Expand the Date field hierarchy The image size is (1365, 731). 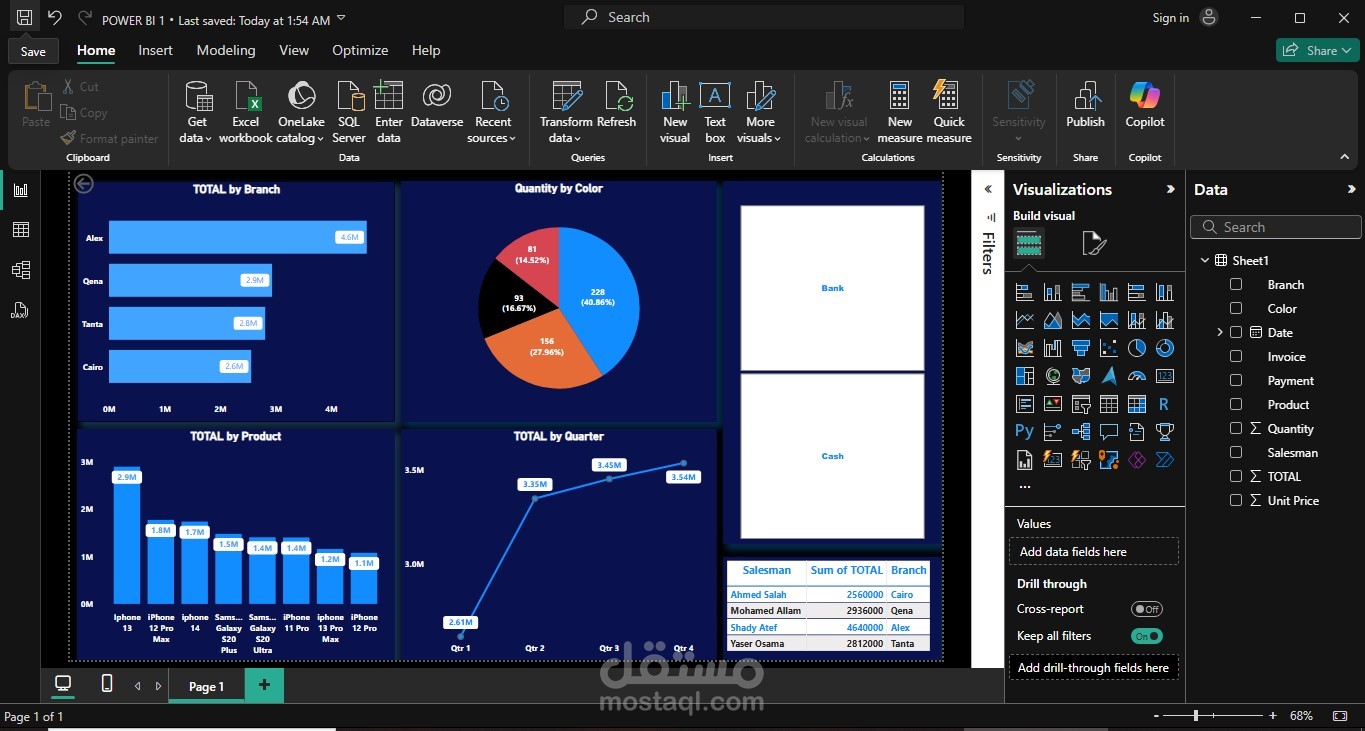coord(1220,332)
